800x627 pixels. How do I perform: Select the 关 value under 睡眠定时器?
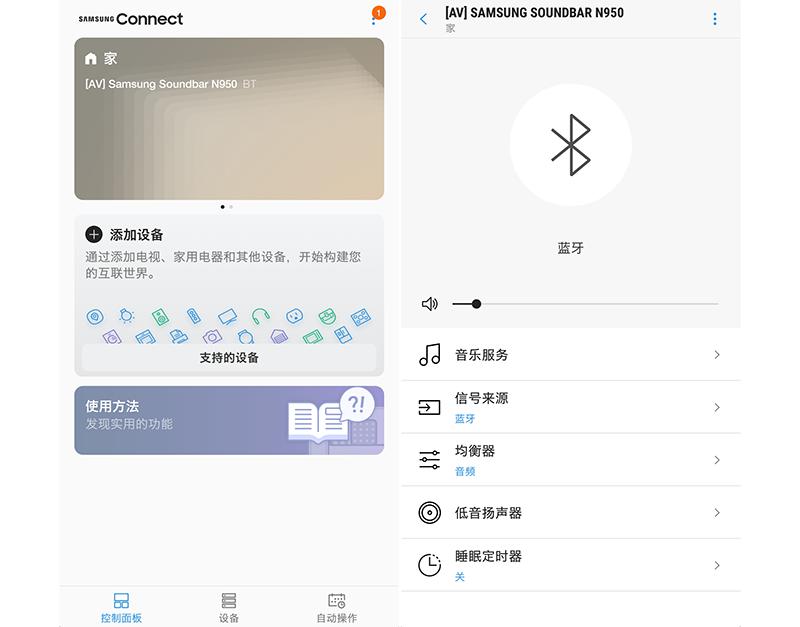coord(460,577)
